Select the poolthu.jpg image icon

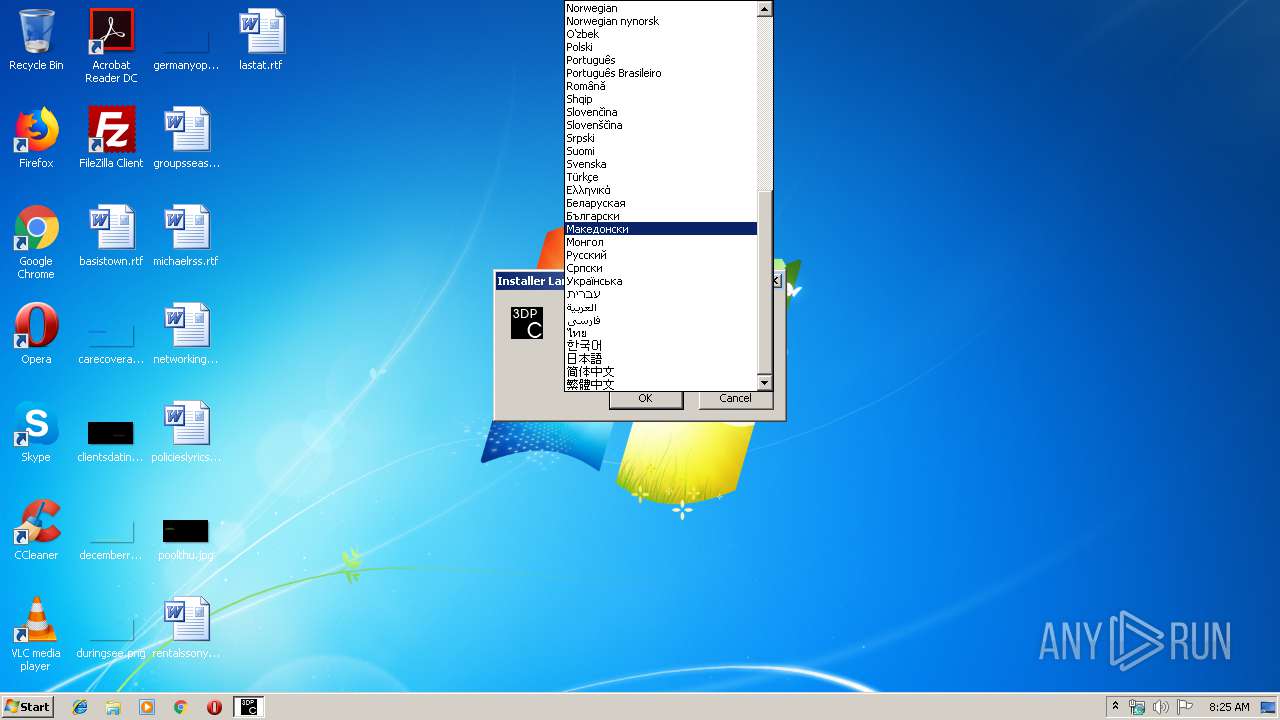186,538
